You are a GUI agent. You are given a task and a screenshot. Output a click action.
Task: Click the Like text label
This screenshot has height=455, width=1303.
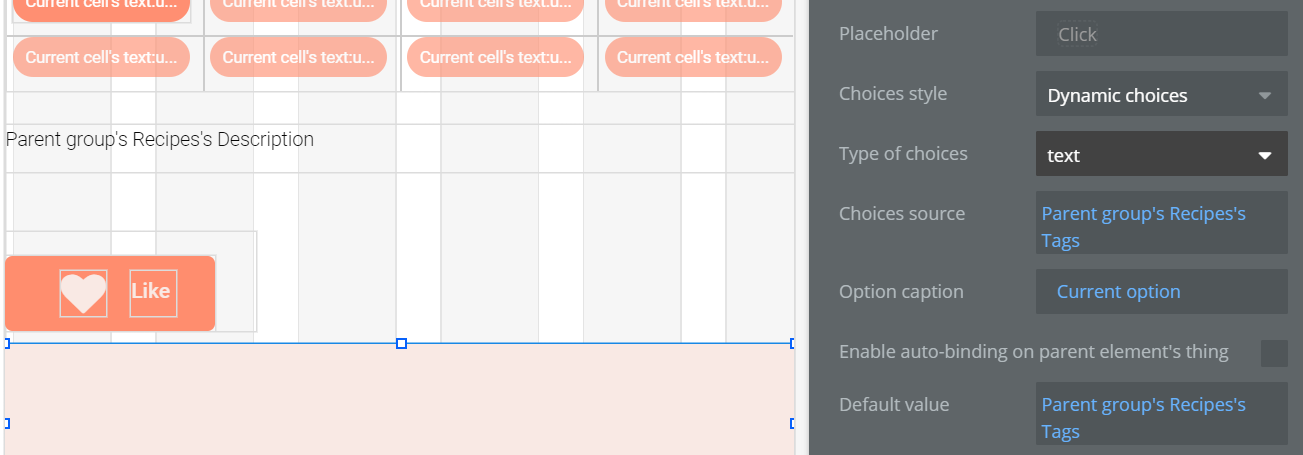click(152, 292)
